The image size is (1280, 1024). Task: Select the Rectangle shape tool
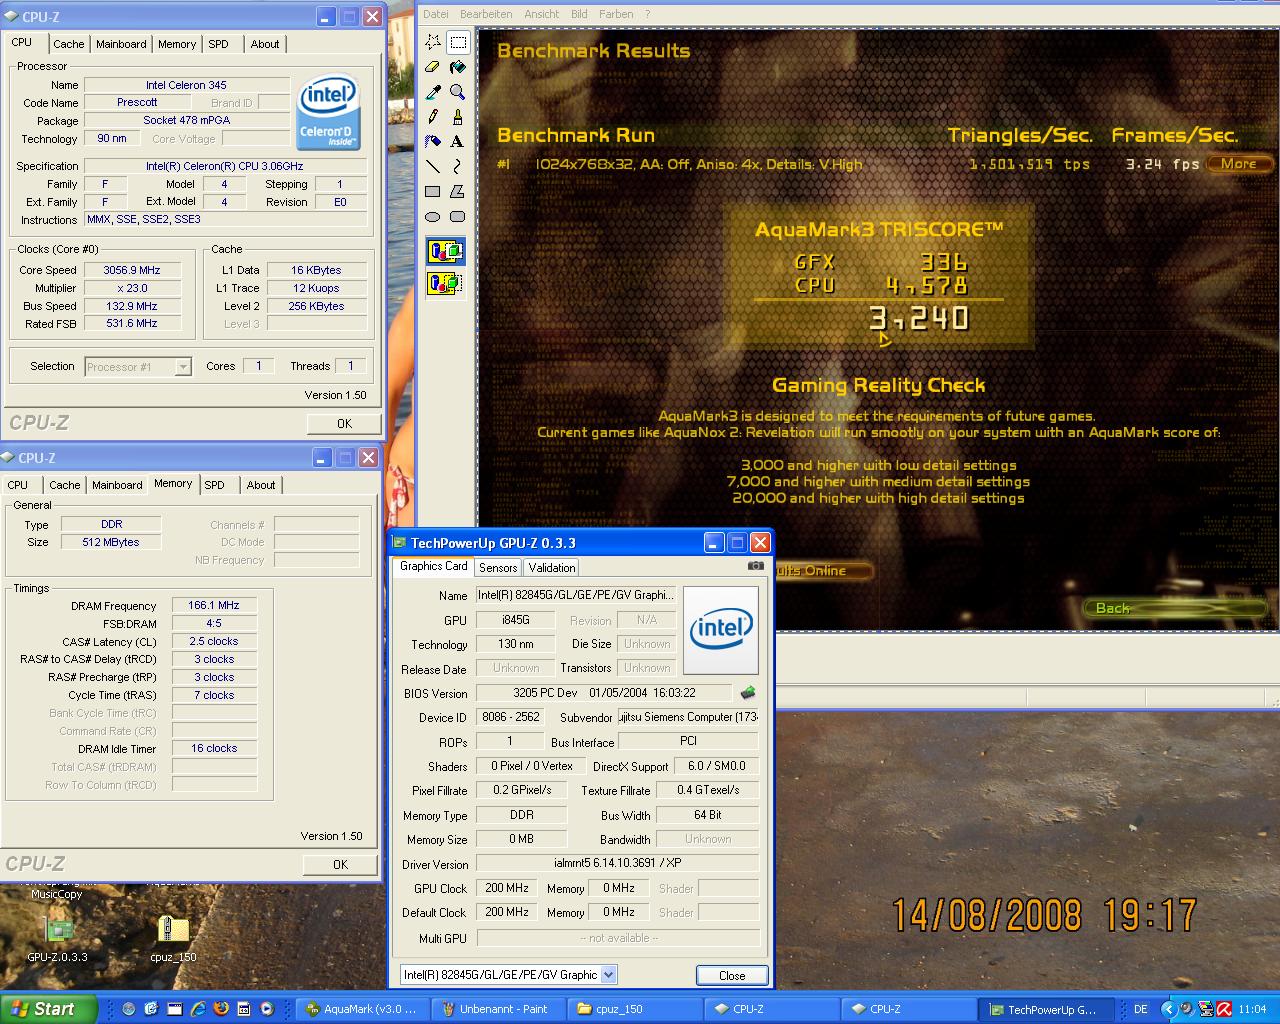click(433, 192)
